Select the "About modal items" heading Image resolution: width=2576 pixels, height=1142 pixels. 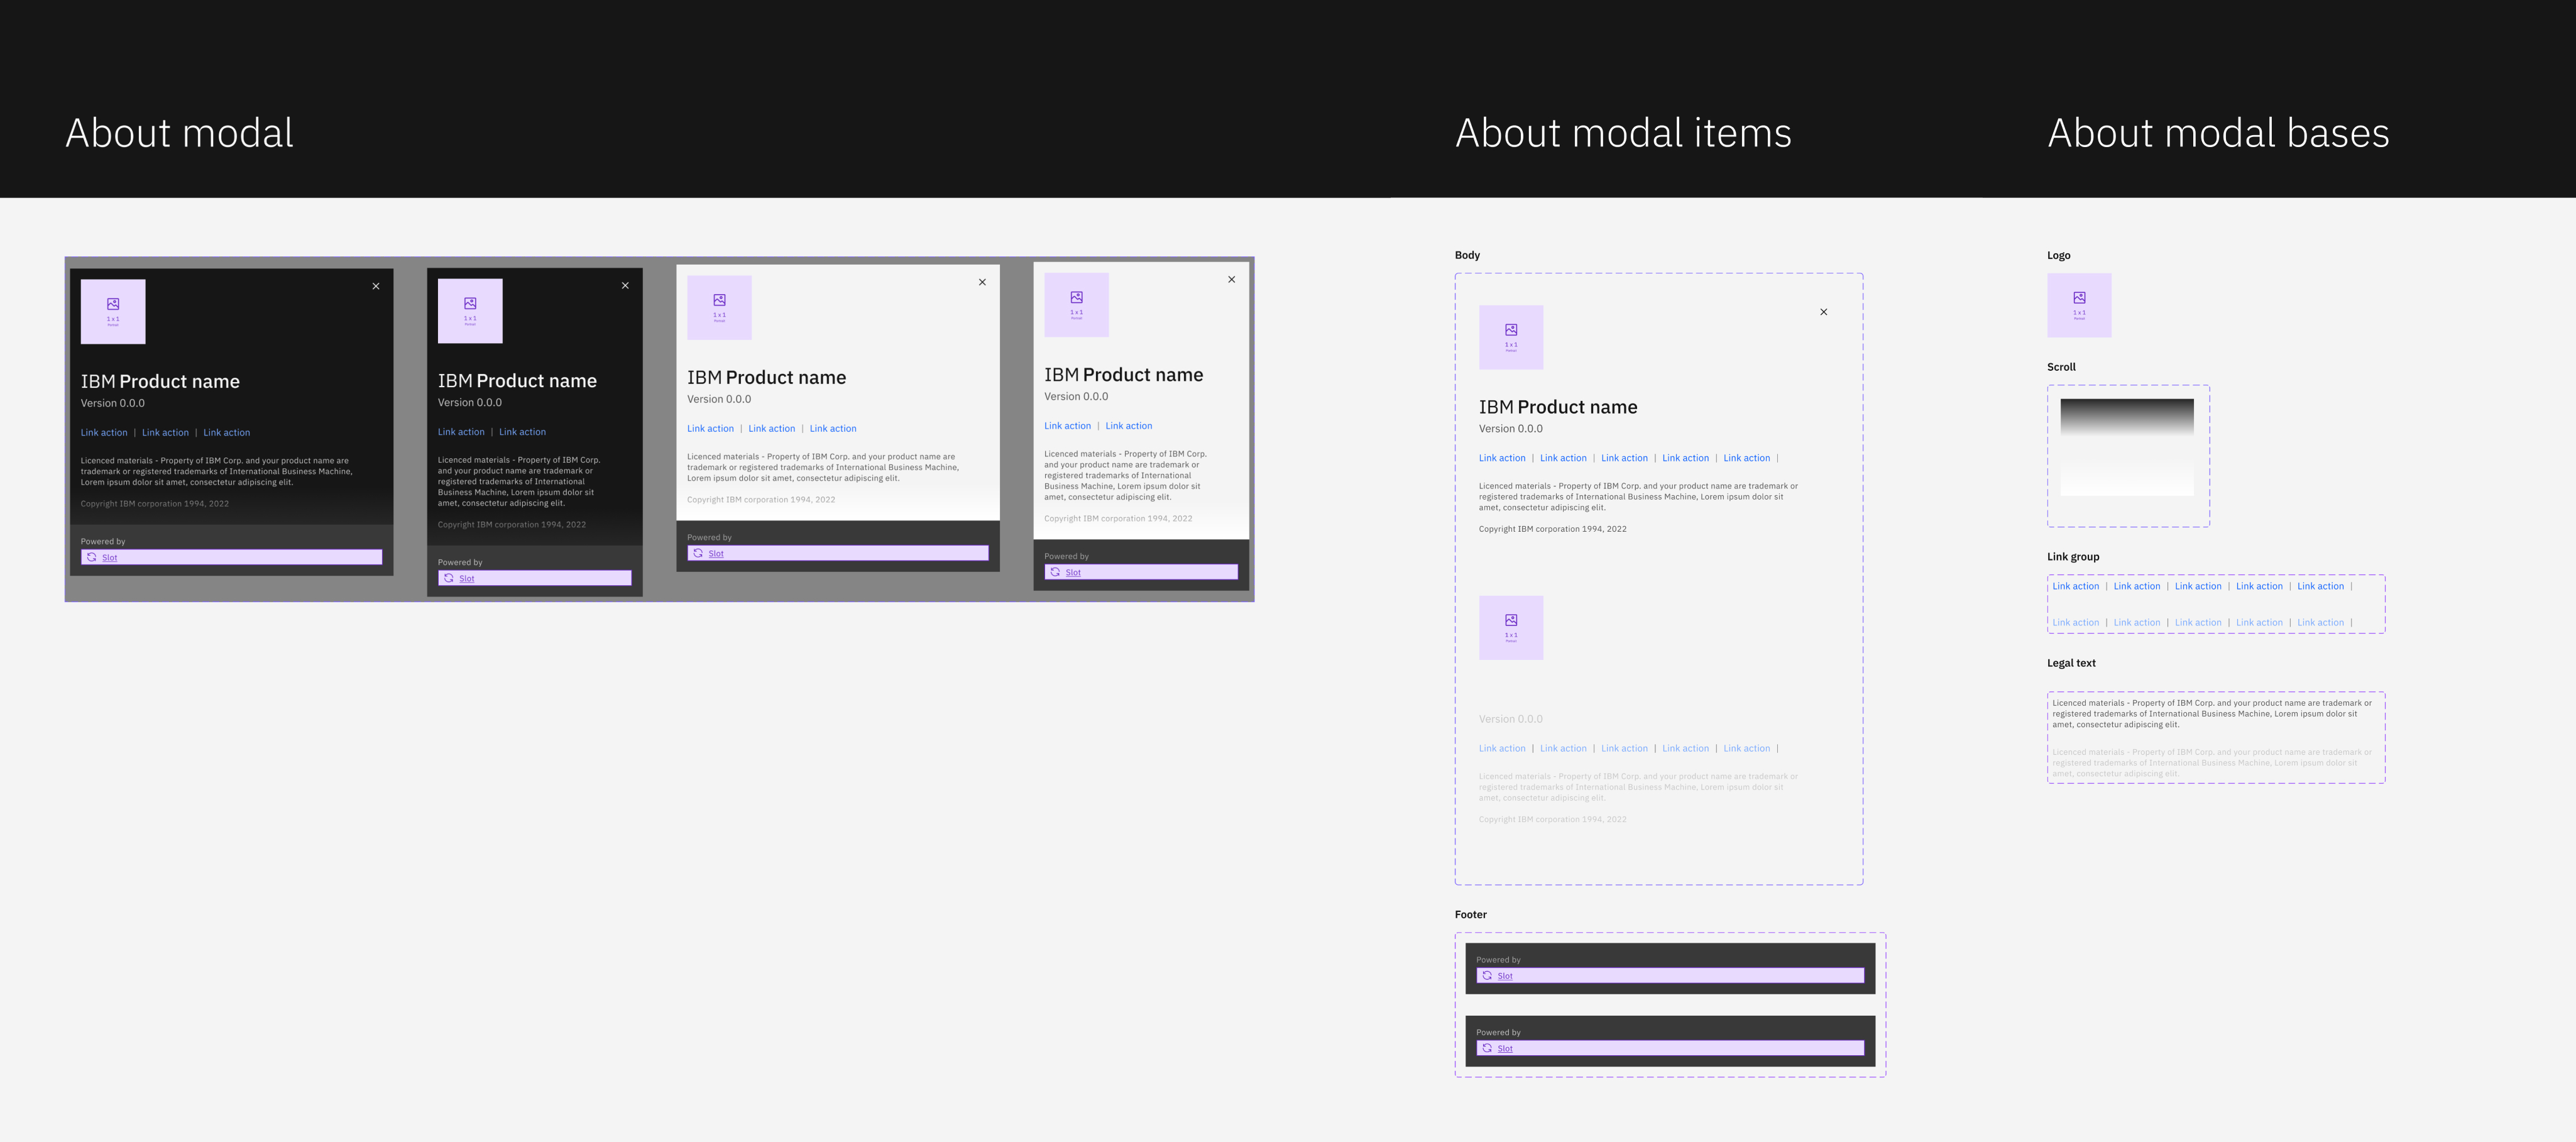pyautogui.click(x=1623, y=133)
